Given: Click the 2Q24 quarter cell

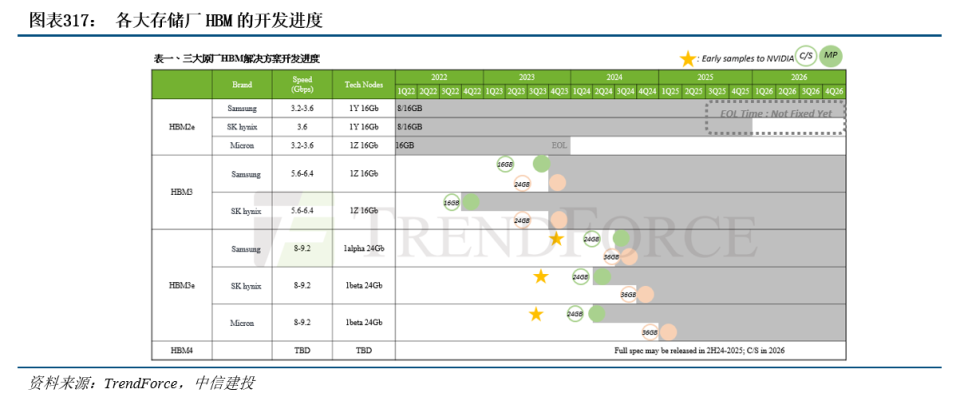Looking at the screenshot, I should pos(603,92).
